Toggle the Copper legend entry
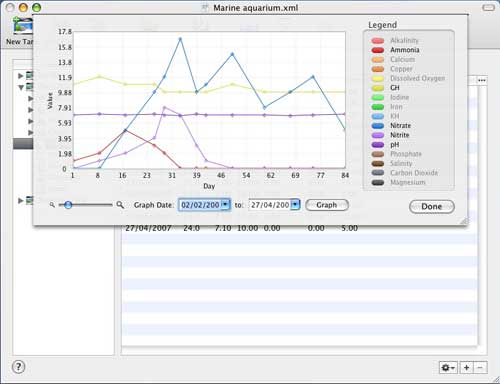500x384 pixels. [392, 69]
